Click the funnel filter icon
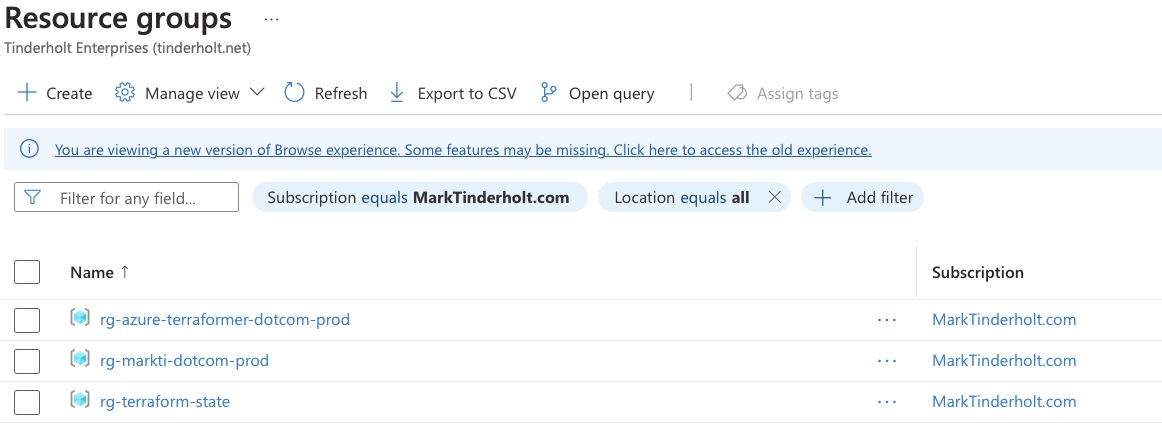1162x446 pixels. pyautogui.click(x=32, y=197)
